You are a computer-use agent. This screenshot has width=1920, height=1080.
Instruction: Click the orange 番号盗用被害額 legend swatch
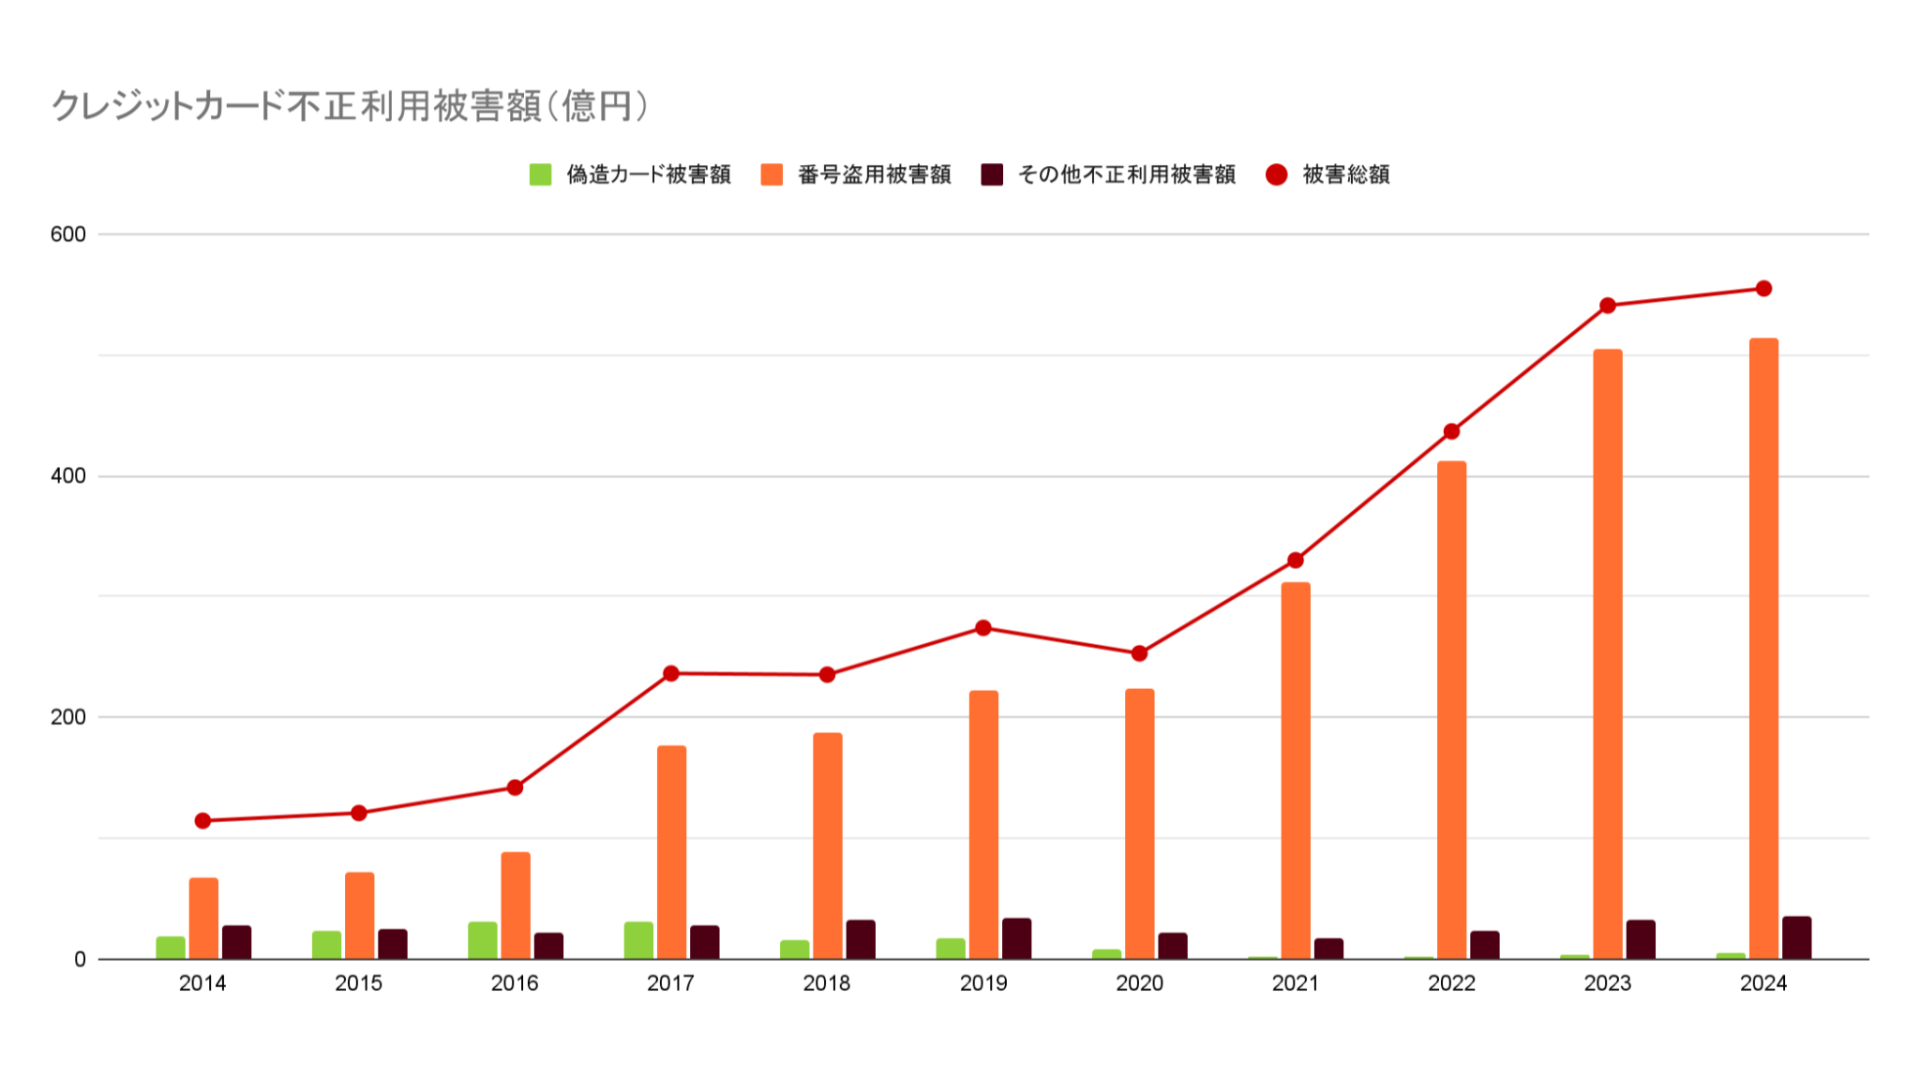pos(771,175)
